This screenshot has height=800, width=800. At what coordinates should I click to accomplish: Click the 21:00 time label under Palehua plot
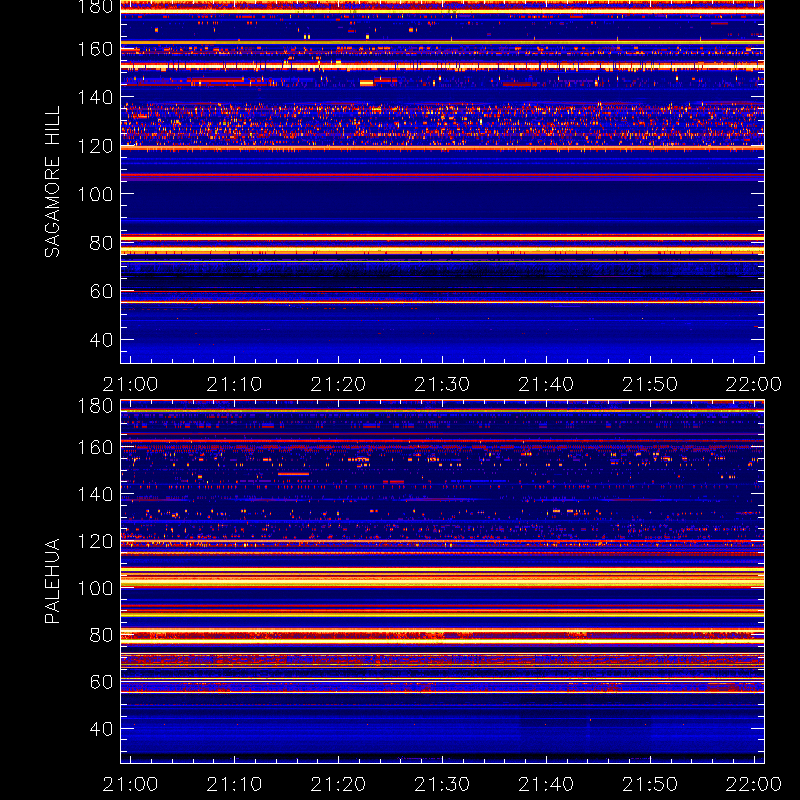(130, 784)
